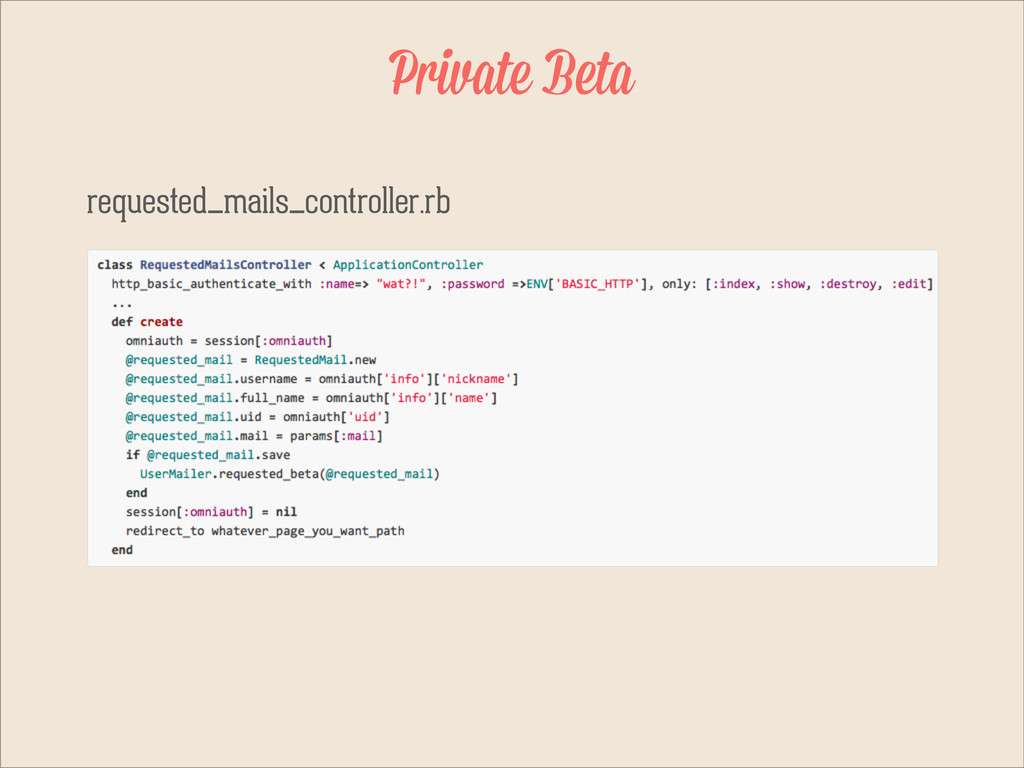1024x768 pixels.
Task: Click ApplicationController in the class declaration
Action: [408, 264]
